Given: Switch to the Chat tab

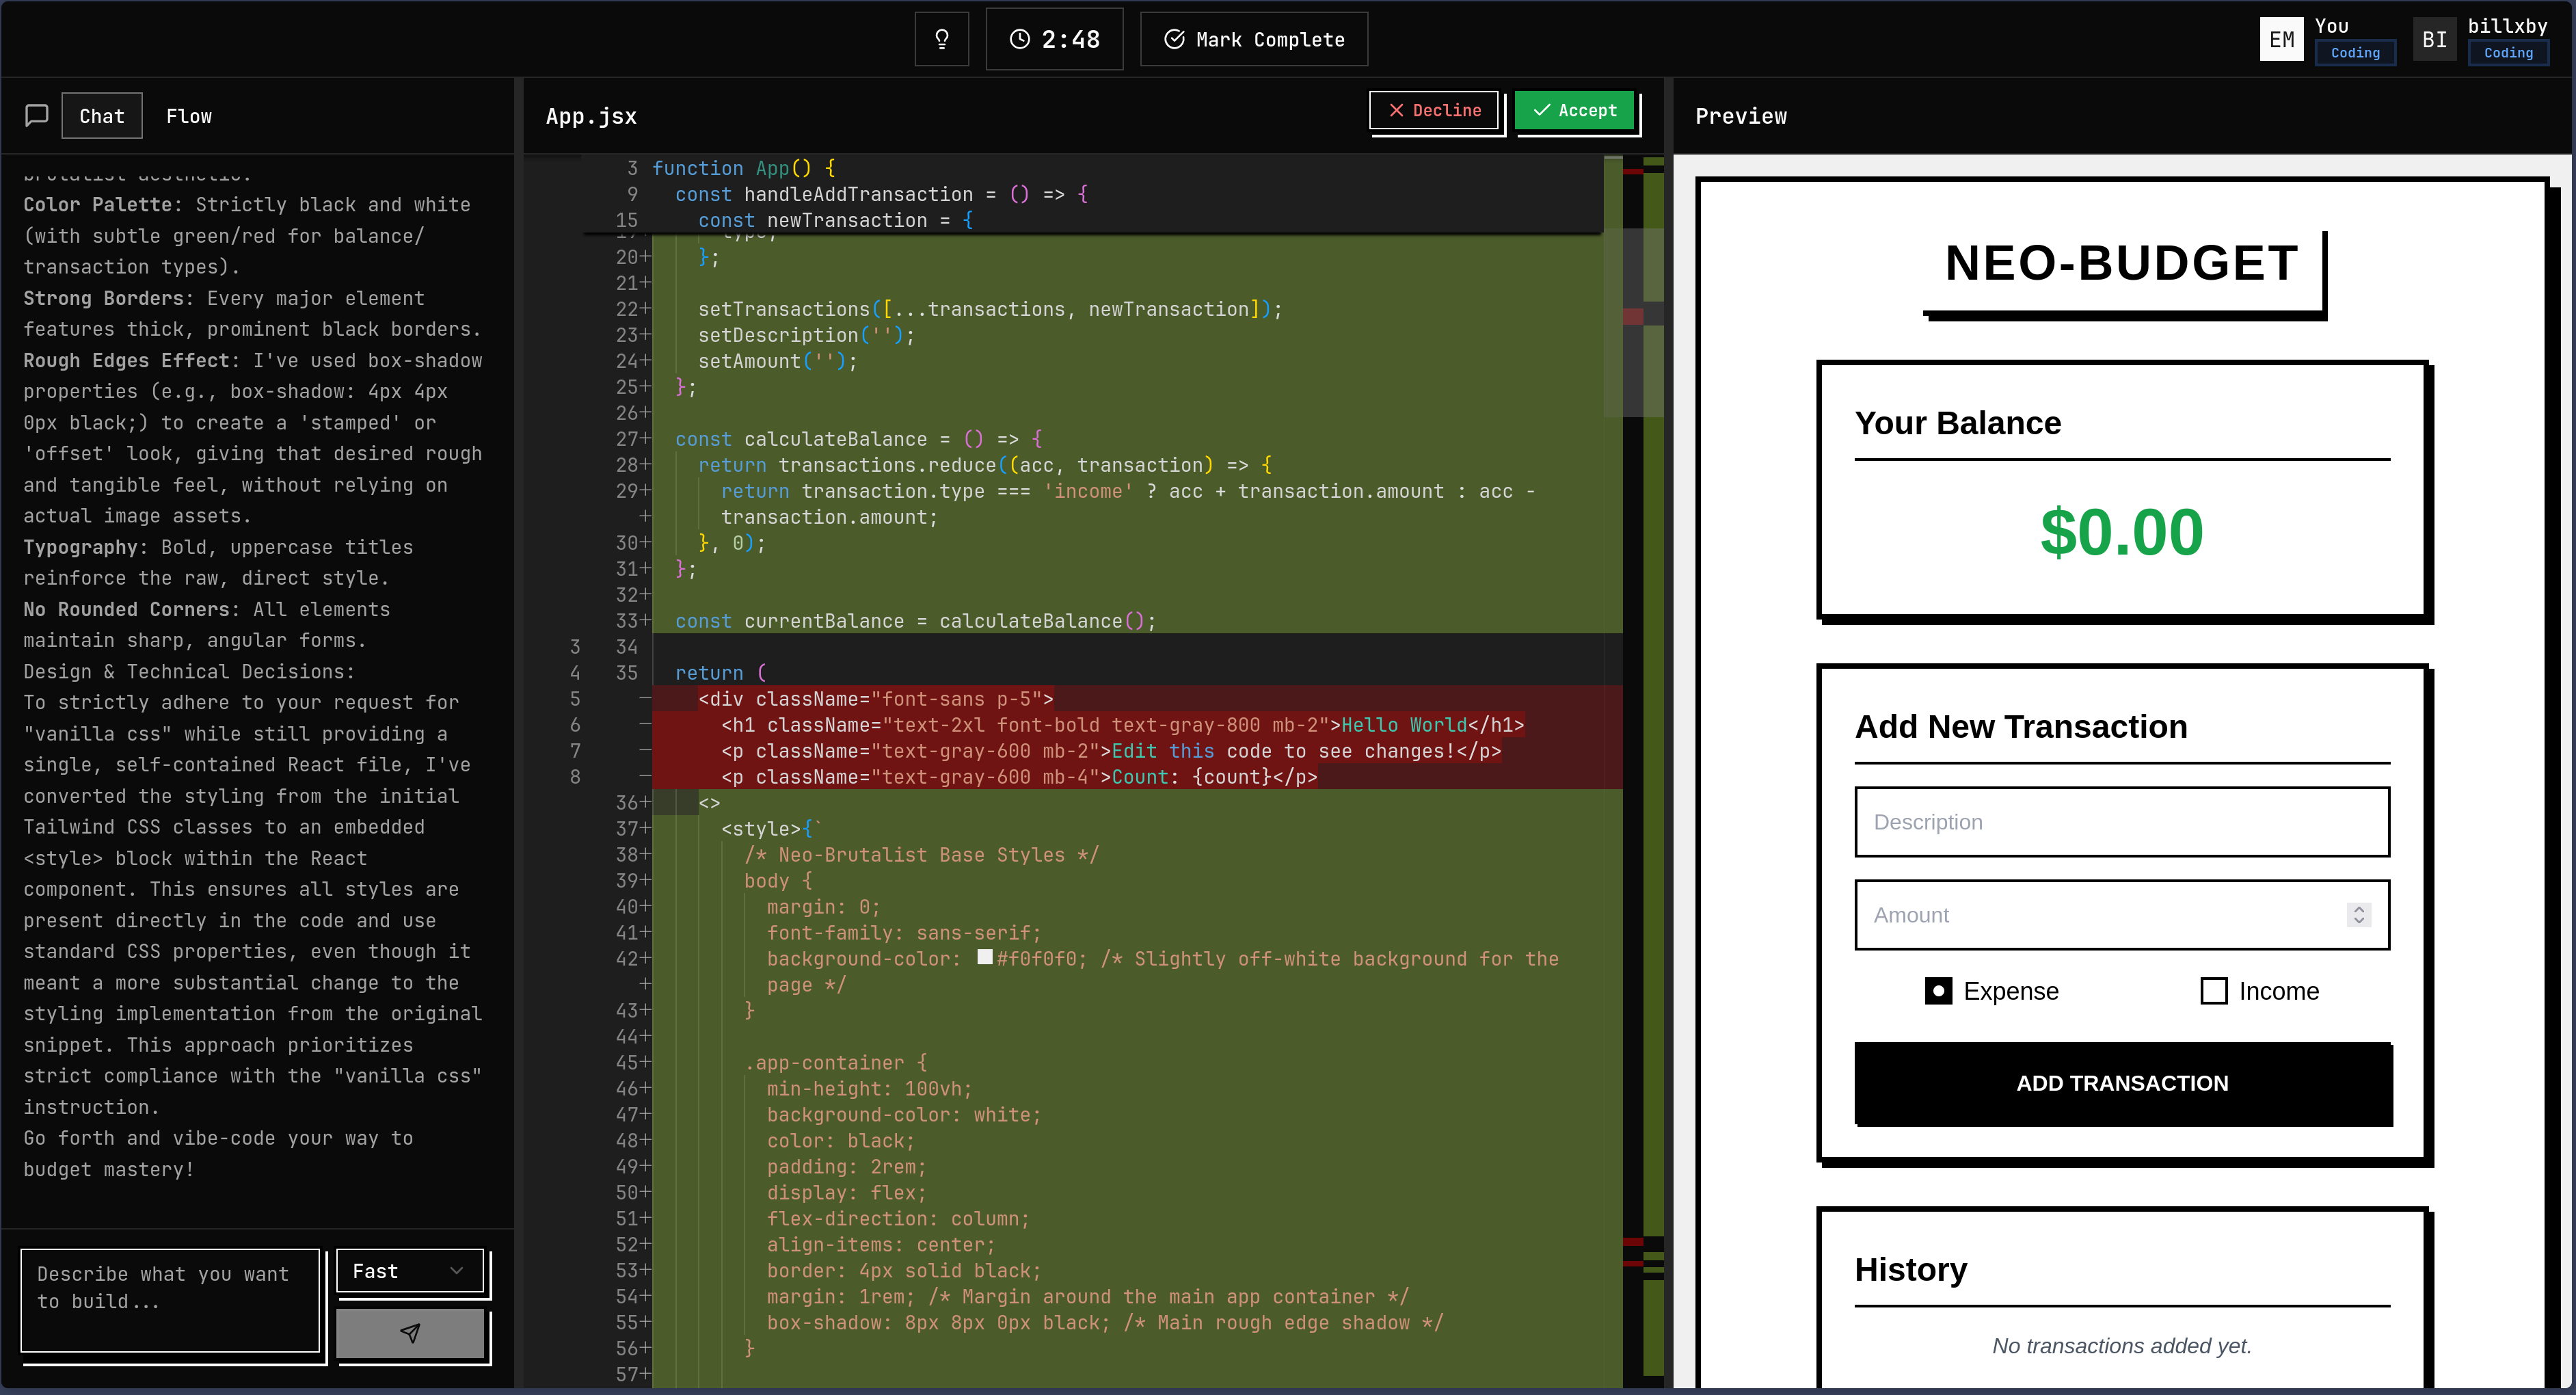Looking at the screenshot, I should click(x=102, y=116).
